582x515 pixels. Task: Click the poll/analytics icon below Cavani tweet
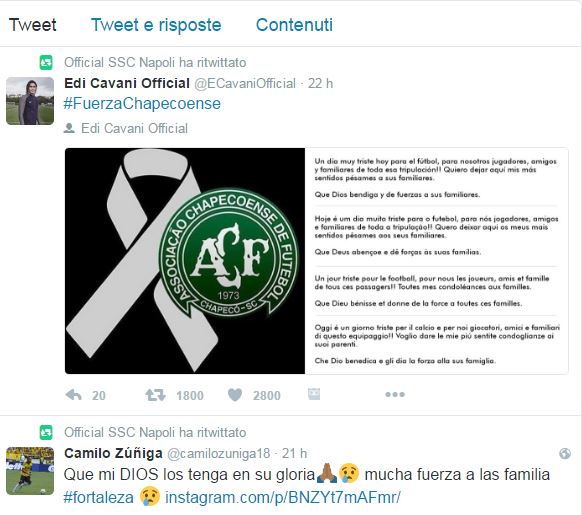click(314, 394)
